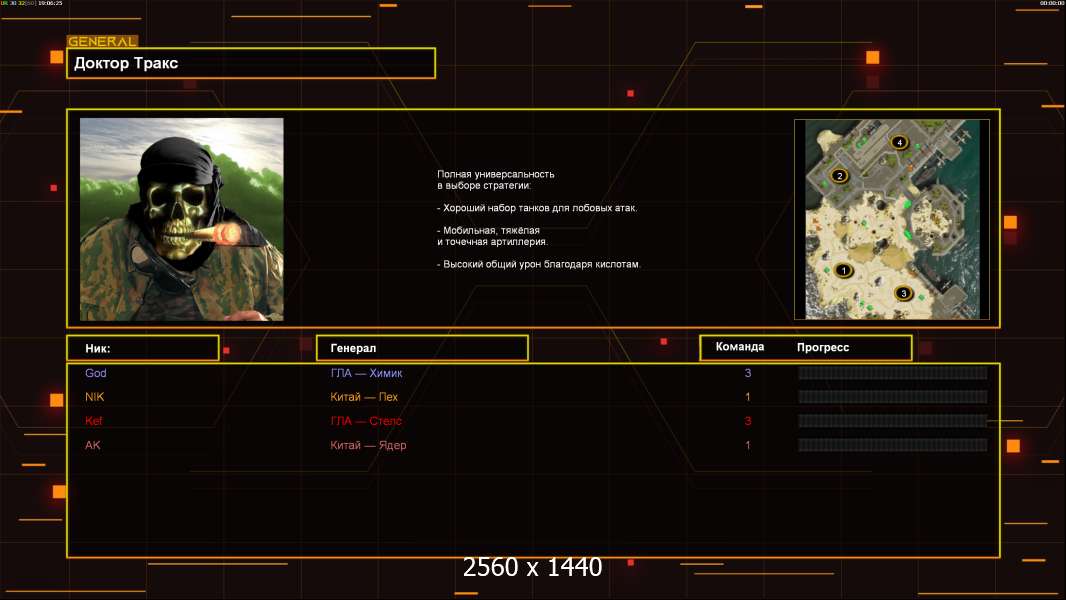Image resolution: width=1066 pixels, height=600 pixels.
Task: Select the Доктор Тракс title field
Action: (x=251, y=63)
